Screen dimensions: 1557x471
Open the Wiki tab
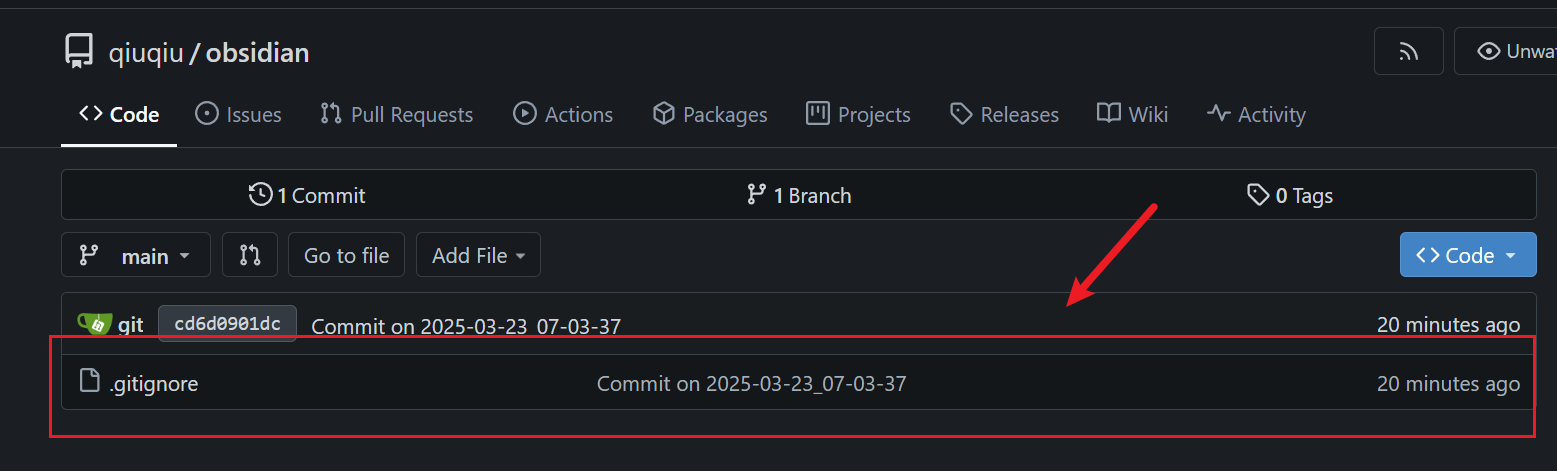1132,114
